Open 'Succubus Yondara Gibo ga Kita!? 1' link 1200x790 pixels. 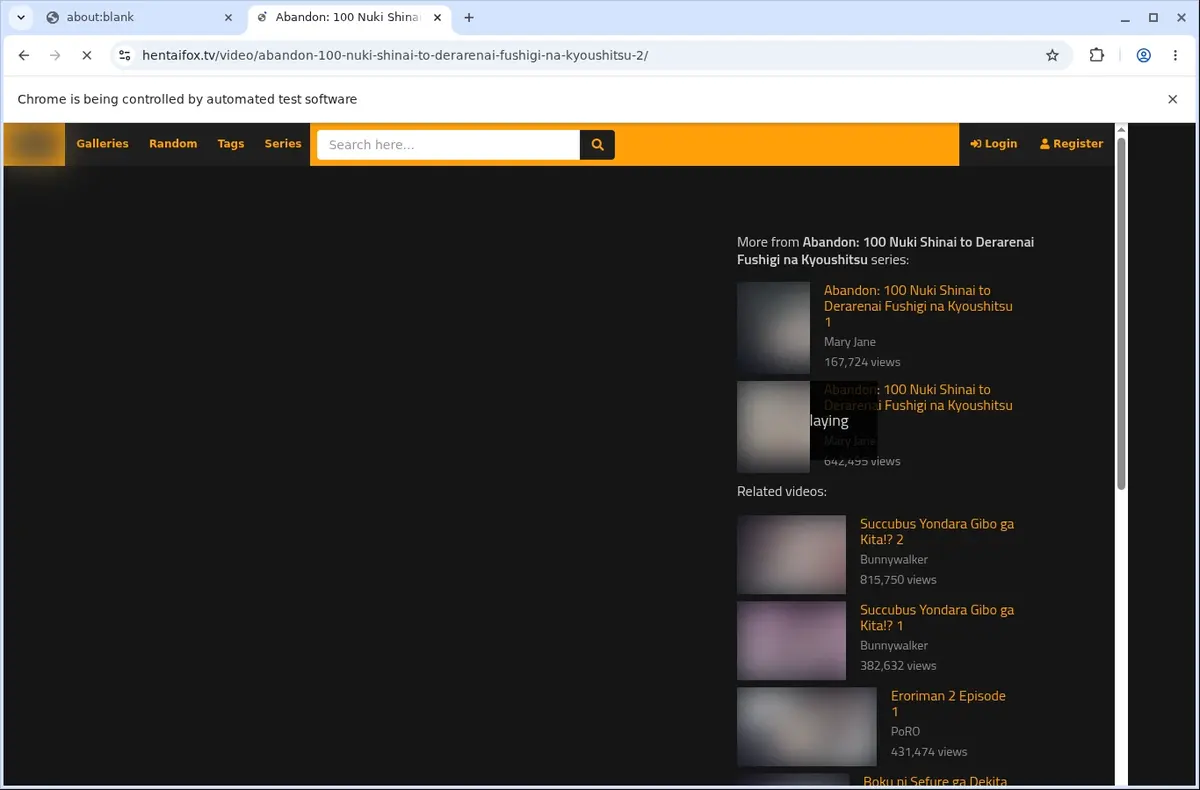click(937, 617)
